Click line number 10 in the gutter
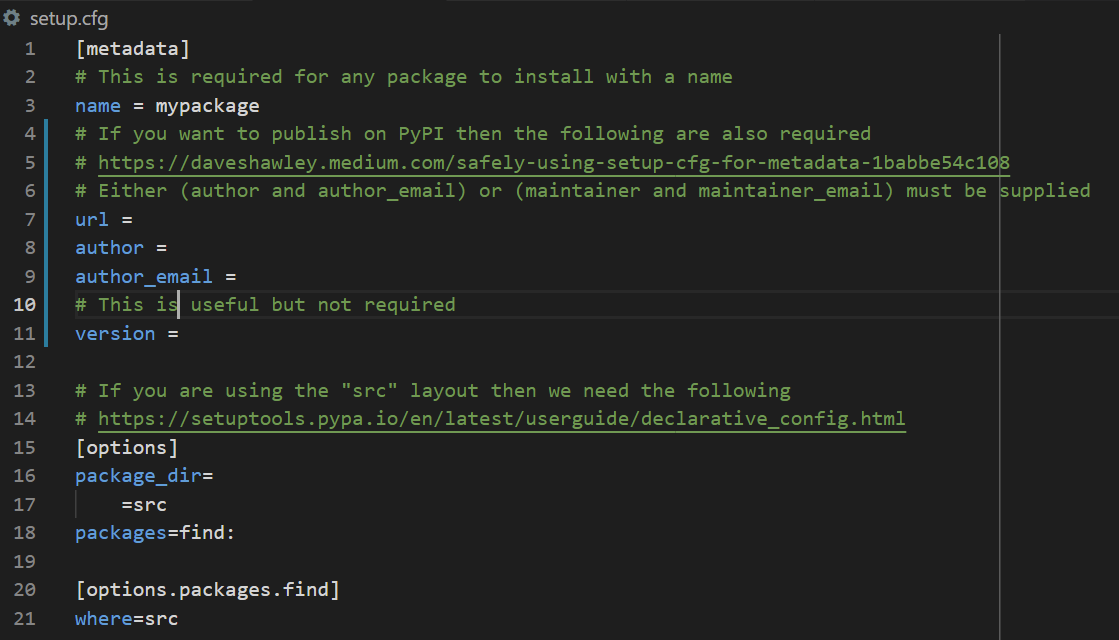 24,305
